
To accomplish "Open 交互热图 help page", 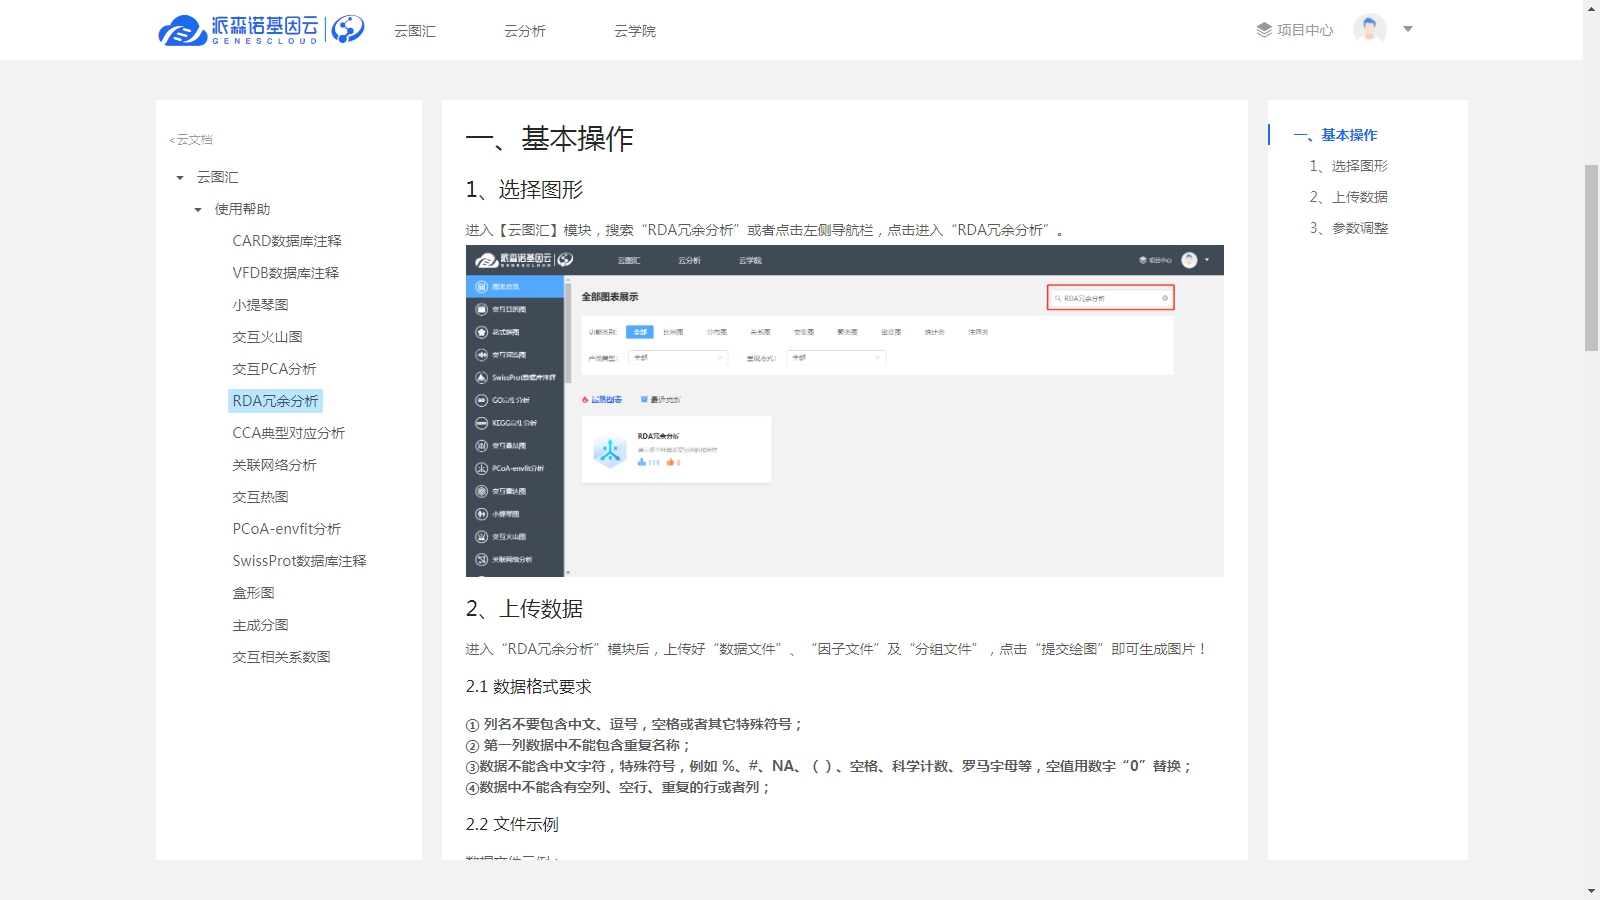I will click(260, 497).
